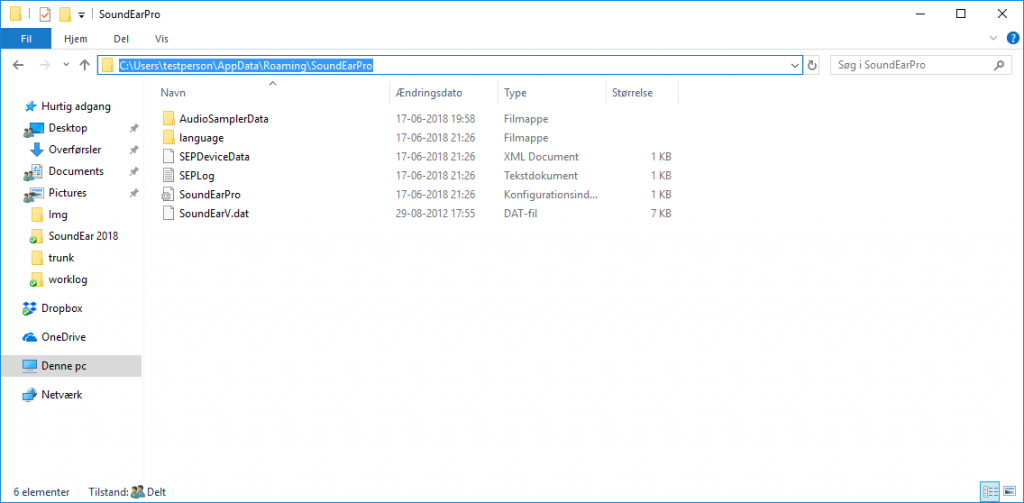Screen dimensions: 1024x503
Task: Click the New folder quick access icon
Action: click(x=65, y=14)
